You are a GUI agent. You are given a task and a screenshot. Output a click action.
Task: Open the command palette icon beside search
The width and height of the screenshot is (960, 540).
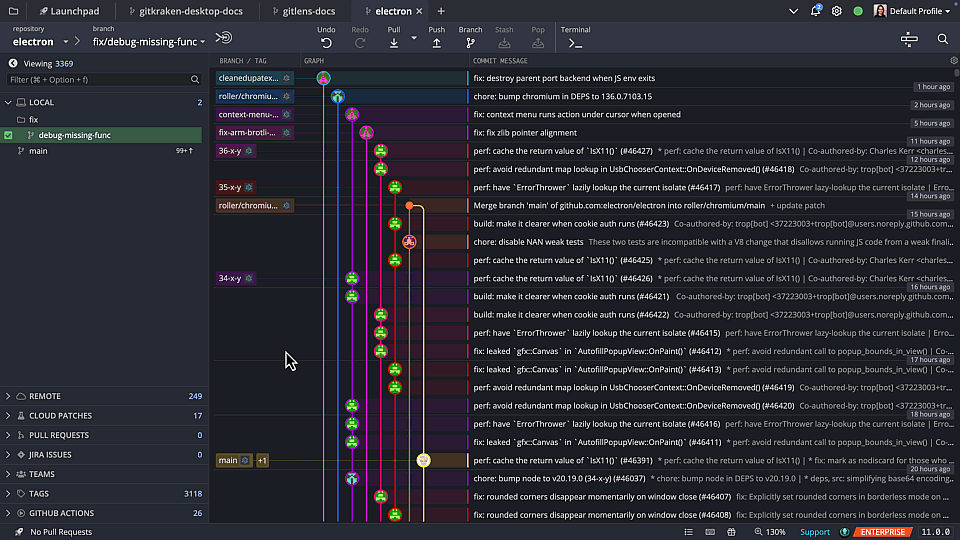click(x=909, y=39)
